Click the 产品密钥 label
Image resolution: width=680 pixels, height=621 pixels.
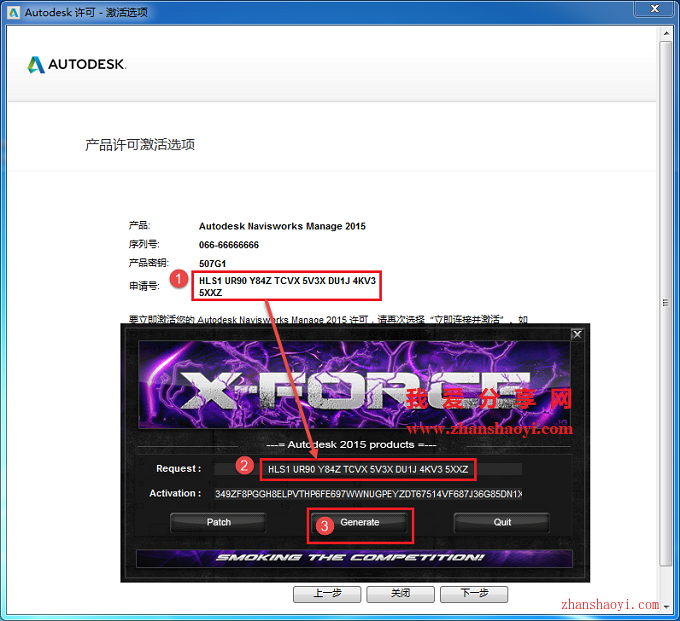point(148,263)
